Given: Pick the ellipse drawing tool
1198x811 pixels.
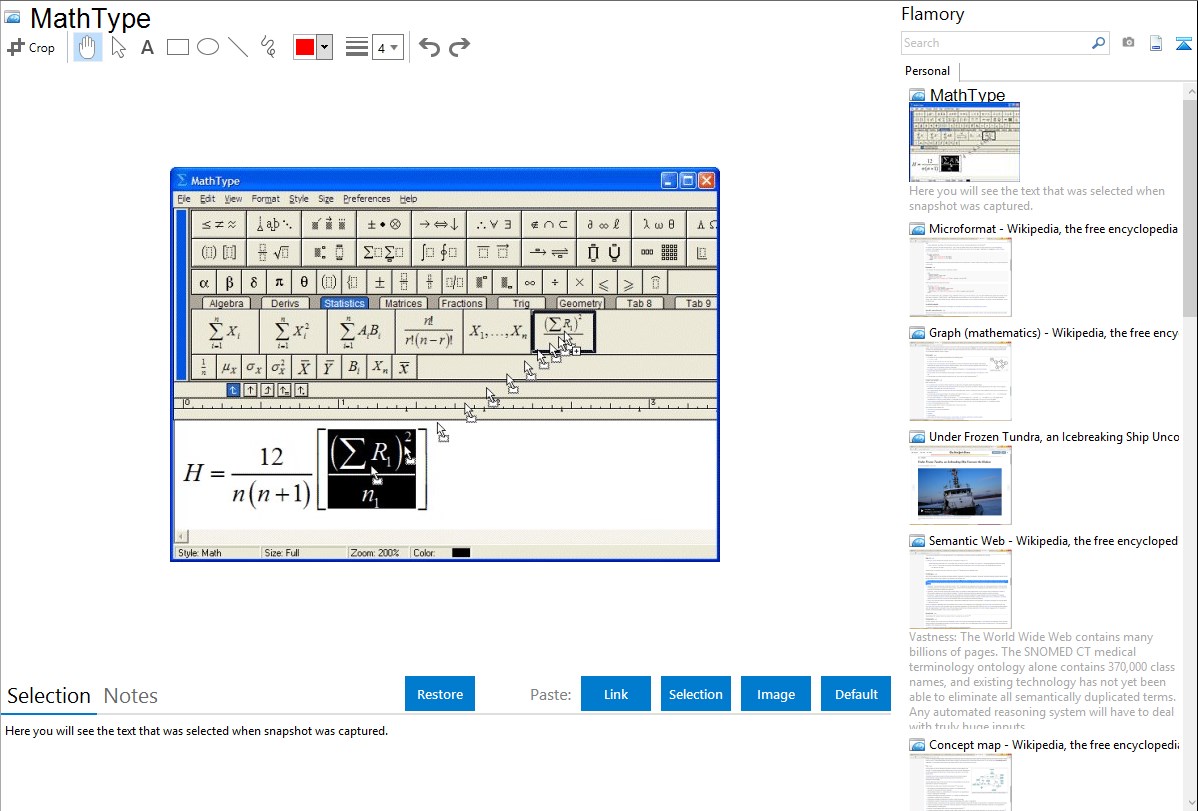Looking at the screenshot, I should [208, 47].
